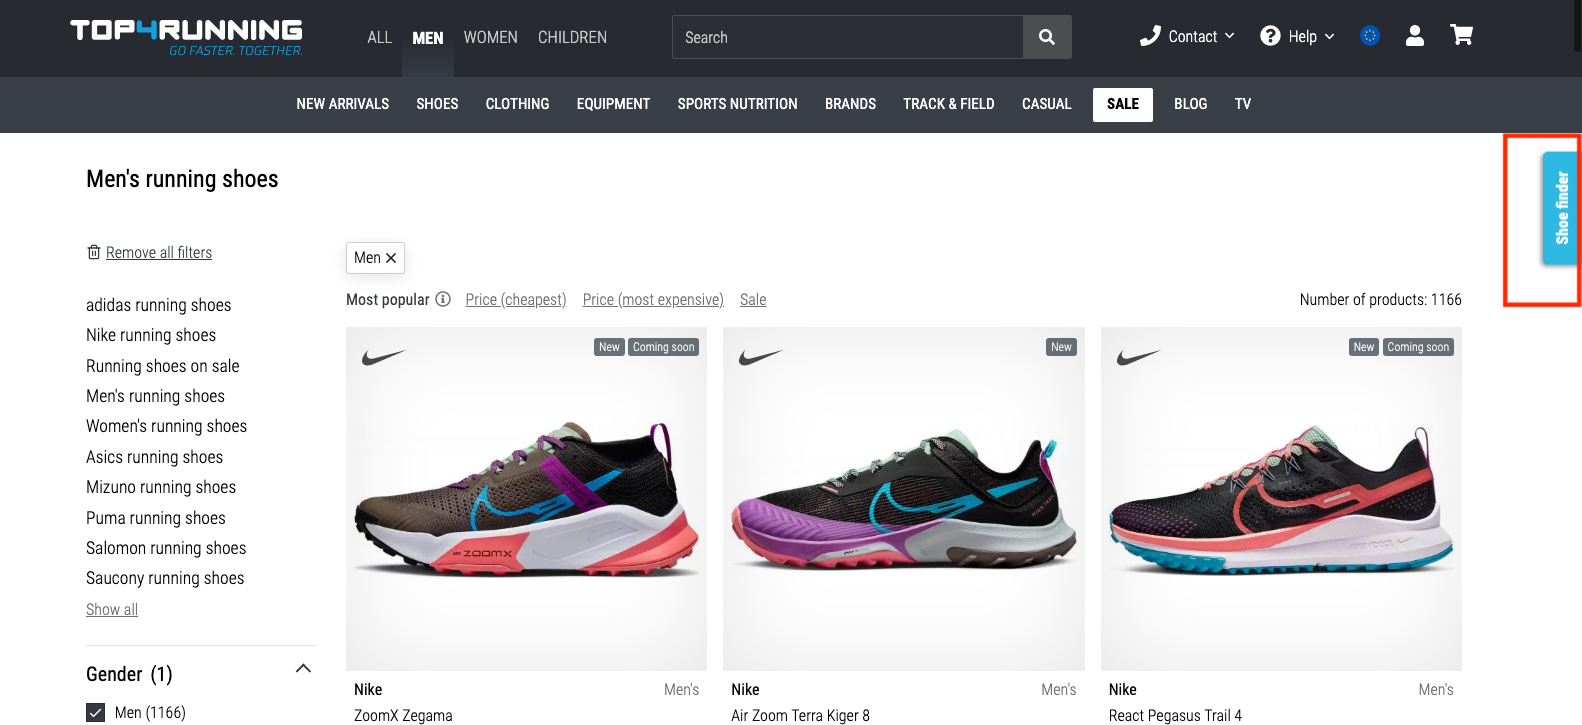Viewport: 1582px width, 725px height.
Task: Click Show all brands link
Action: [112, 609]
